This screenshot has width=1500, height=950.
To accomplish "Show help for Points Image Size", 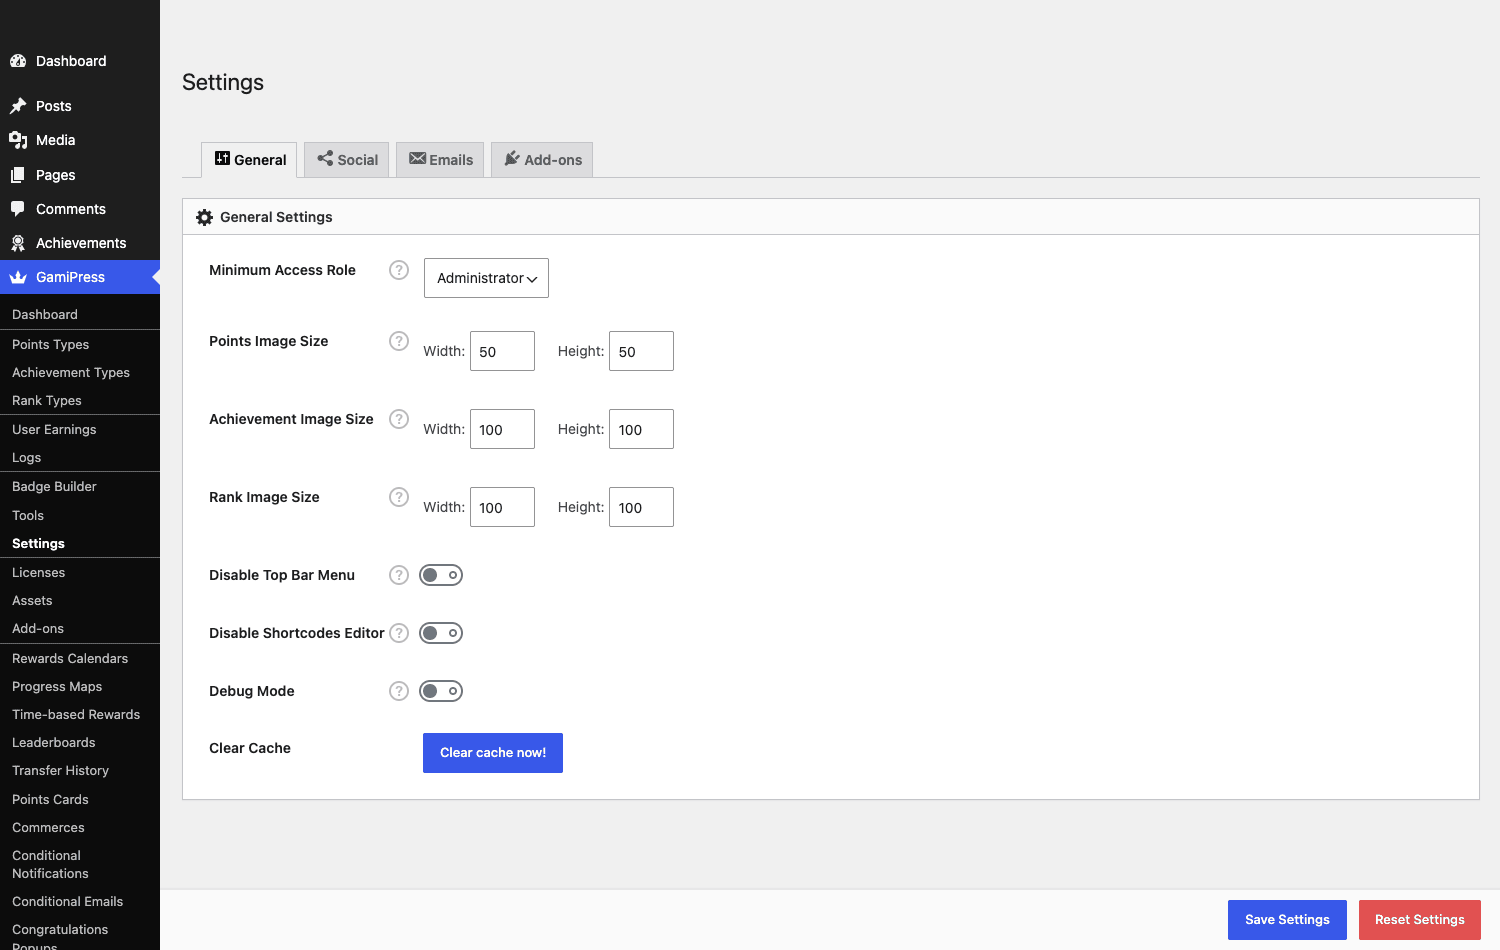I will (399, 341).
